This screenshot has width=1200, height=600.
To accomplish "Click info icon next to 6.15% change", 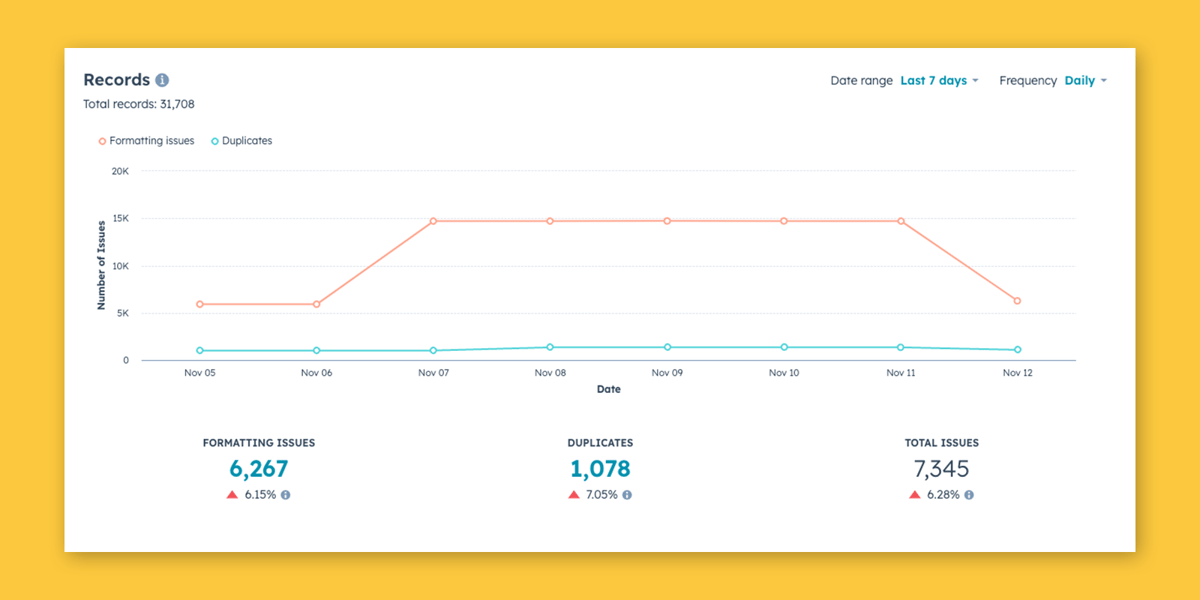I will pyautogui.click(x=285, y=495).
